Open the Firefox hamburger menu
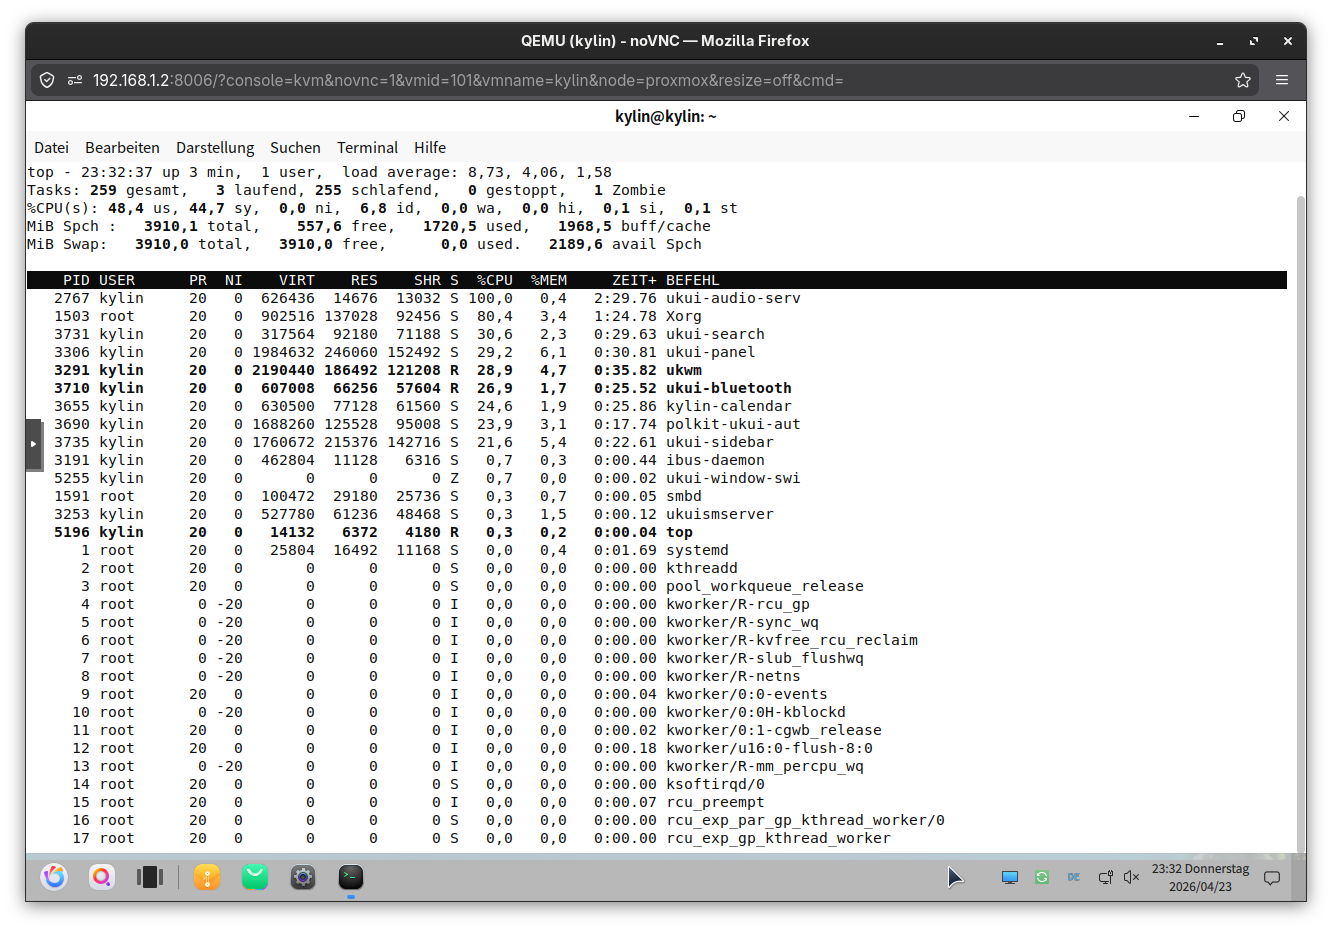The width and height of the screenshot is (1332, 930). click(1282, 80)
